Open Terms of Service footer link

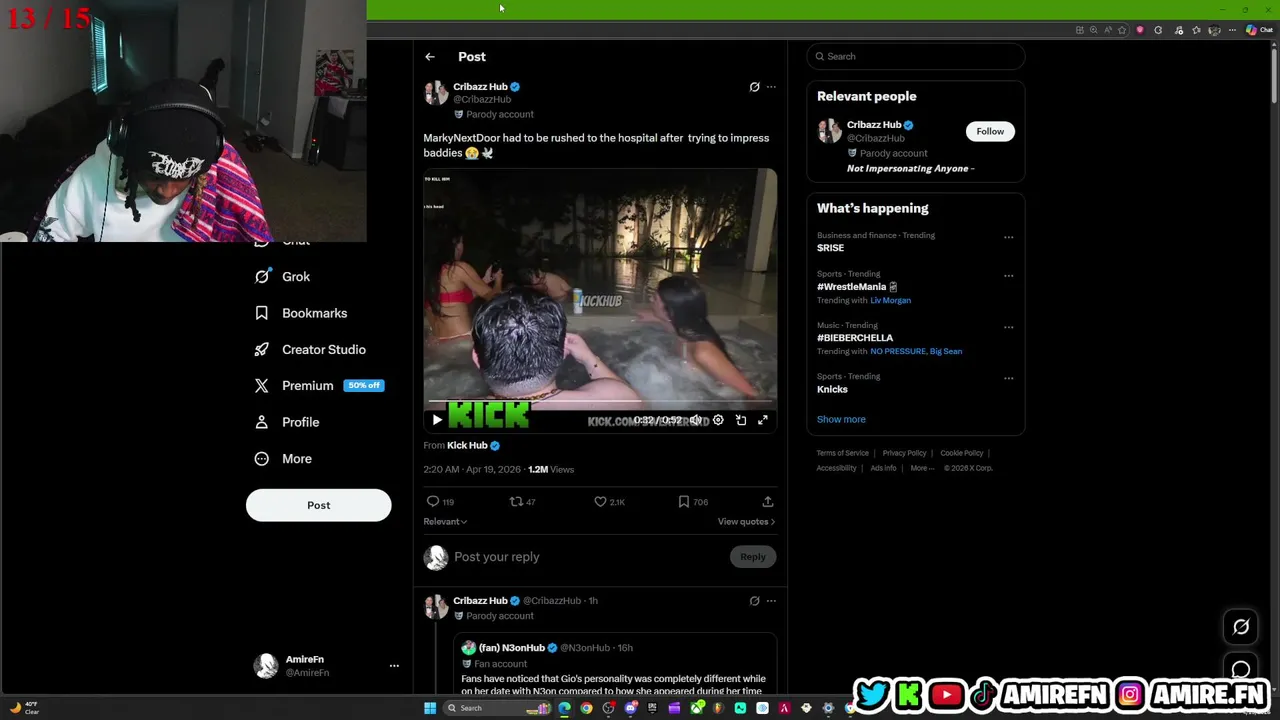click(x=842, y=453)
